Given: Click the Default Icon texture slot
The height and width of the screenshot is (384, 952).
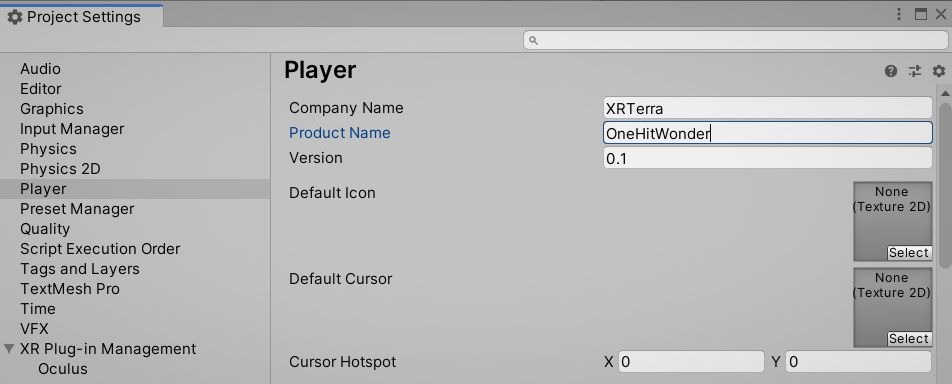Looking at the screenshot, I should point(892,222).
